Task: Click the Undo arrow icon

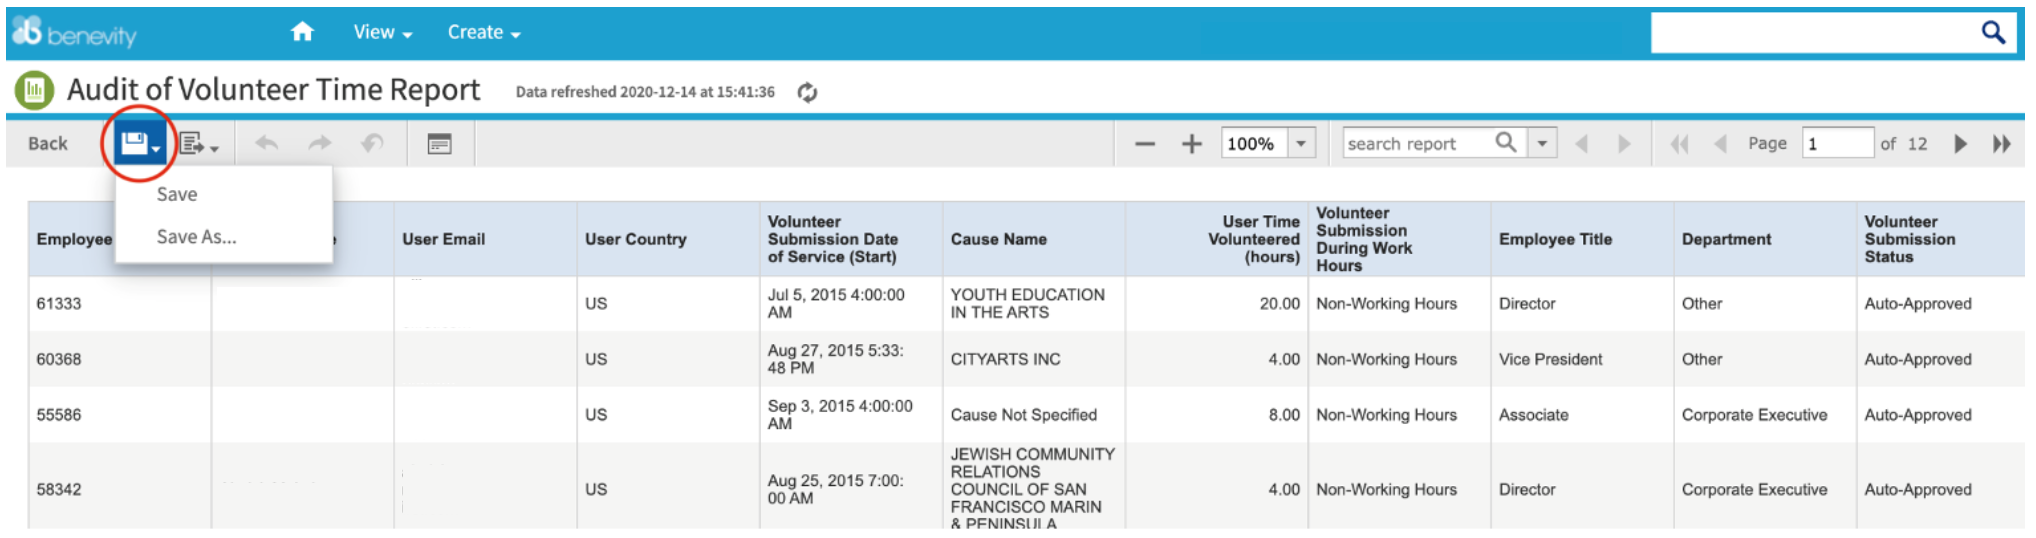Action: (267, 144)
